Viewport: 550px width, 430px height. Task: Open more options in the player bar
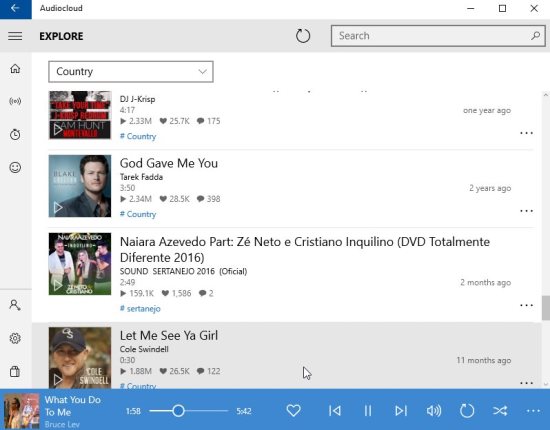point(533,411)
